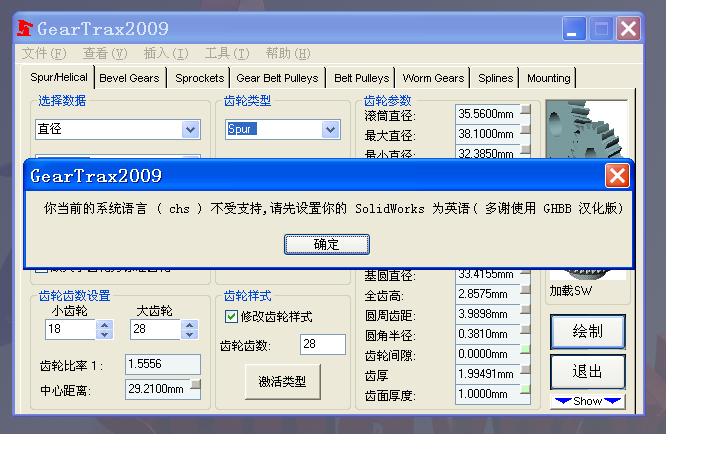The height and width of the screenshot is (450, 720).
Task: Switch to the Worm Gears tab
Action: [433, 78]
